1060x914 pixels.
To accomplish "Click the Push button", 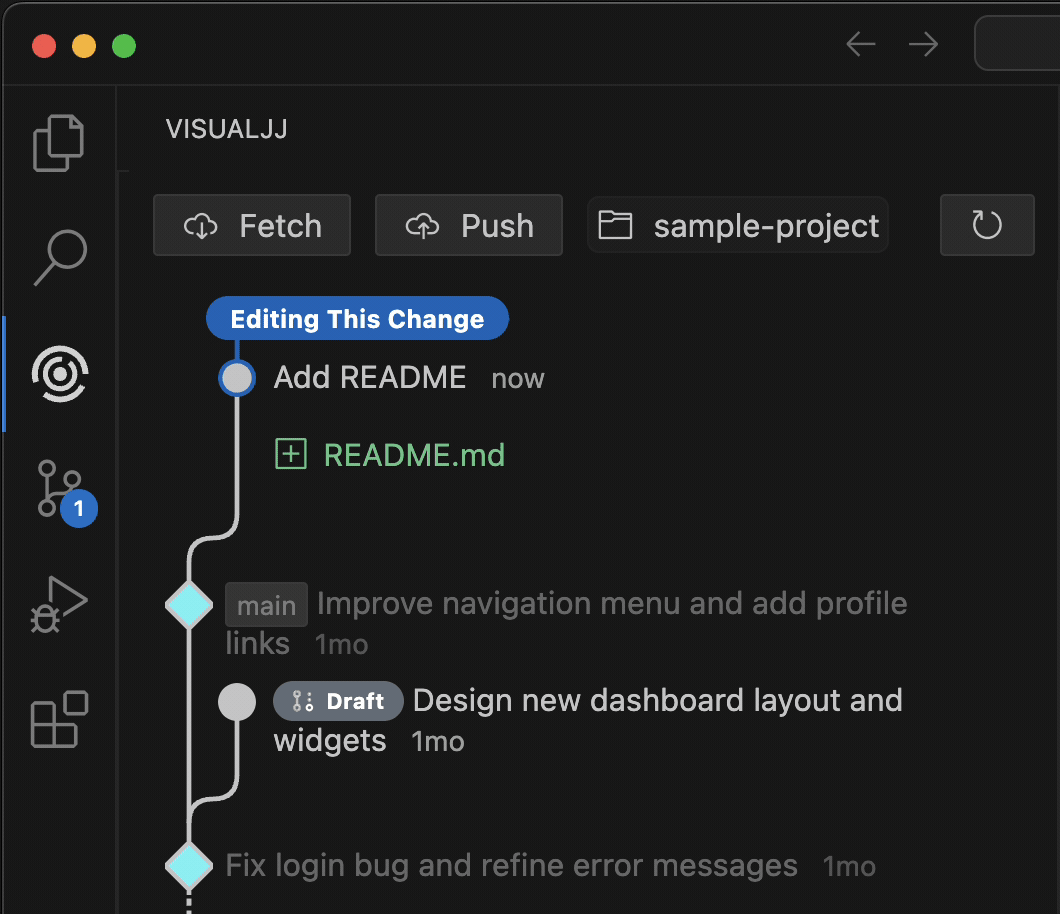I will [x=468, y=225].
